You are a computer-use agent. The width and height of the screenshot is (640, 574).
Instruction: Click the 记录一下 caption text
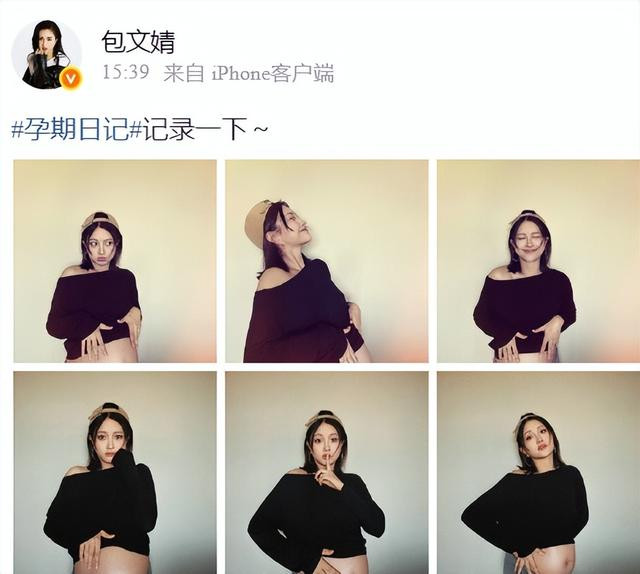click(x=194, y=129)
